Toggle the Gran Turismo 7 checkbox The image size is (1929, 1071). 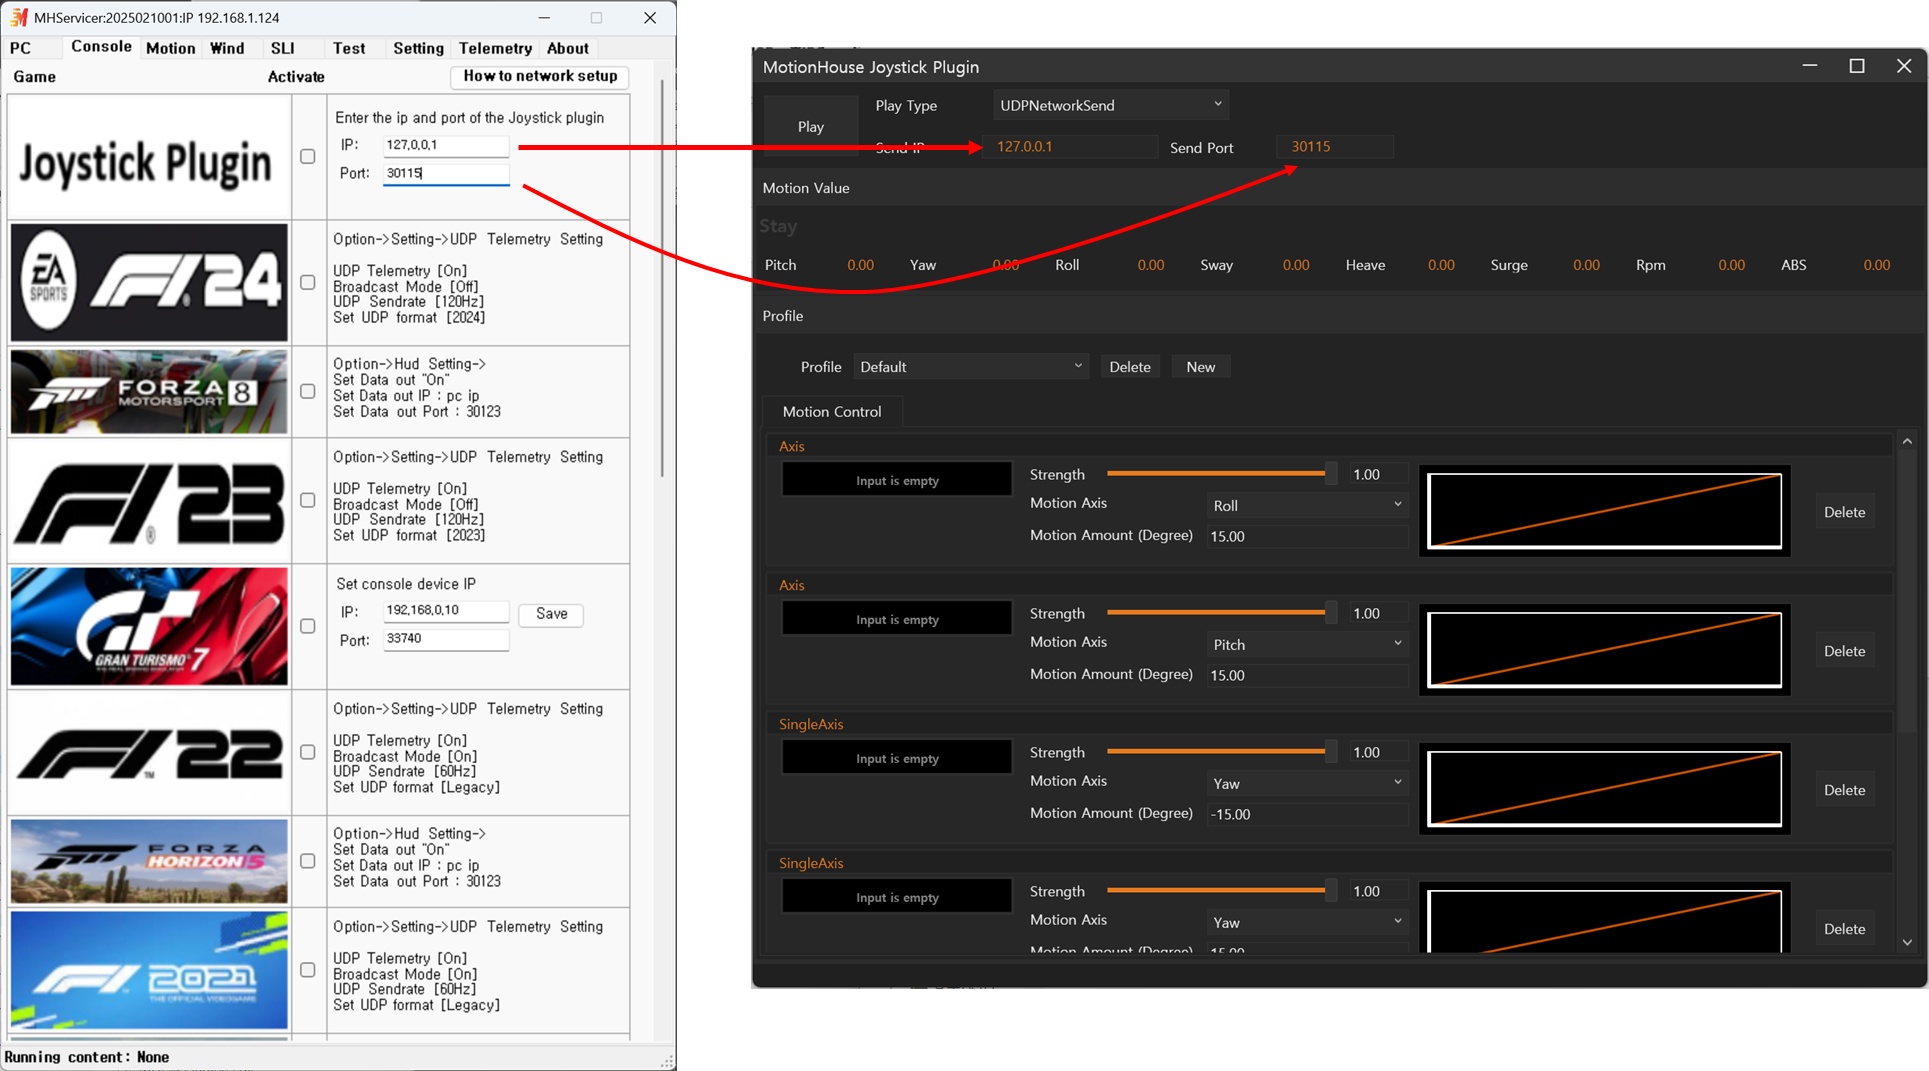pyautogui.click(x=308, y=626)
